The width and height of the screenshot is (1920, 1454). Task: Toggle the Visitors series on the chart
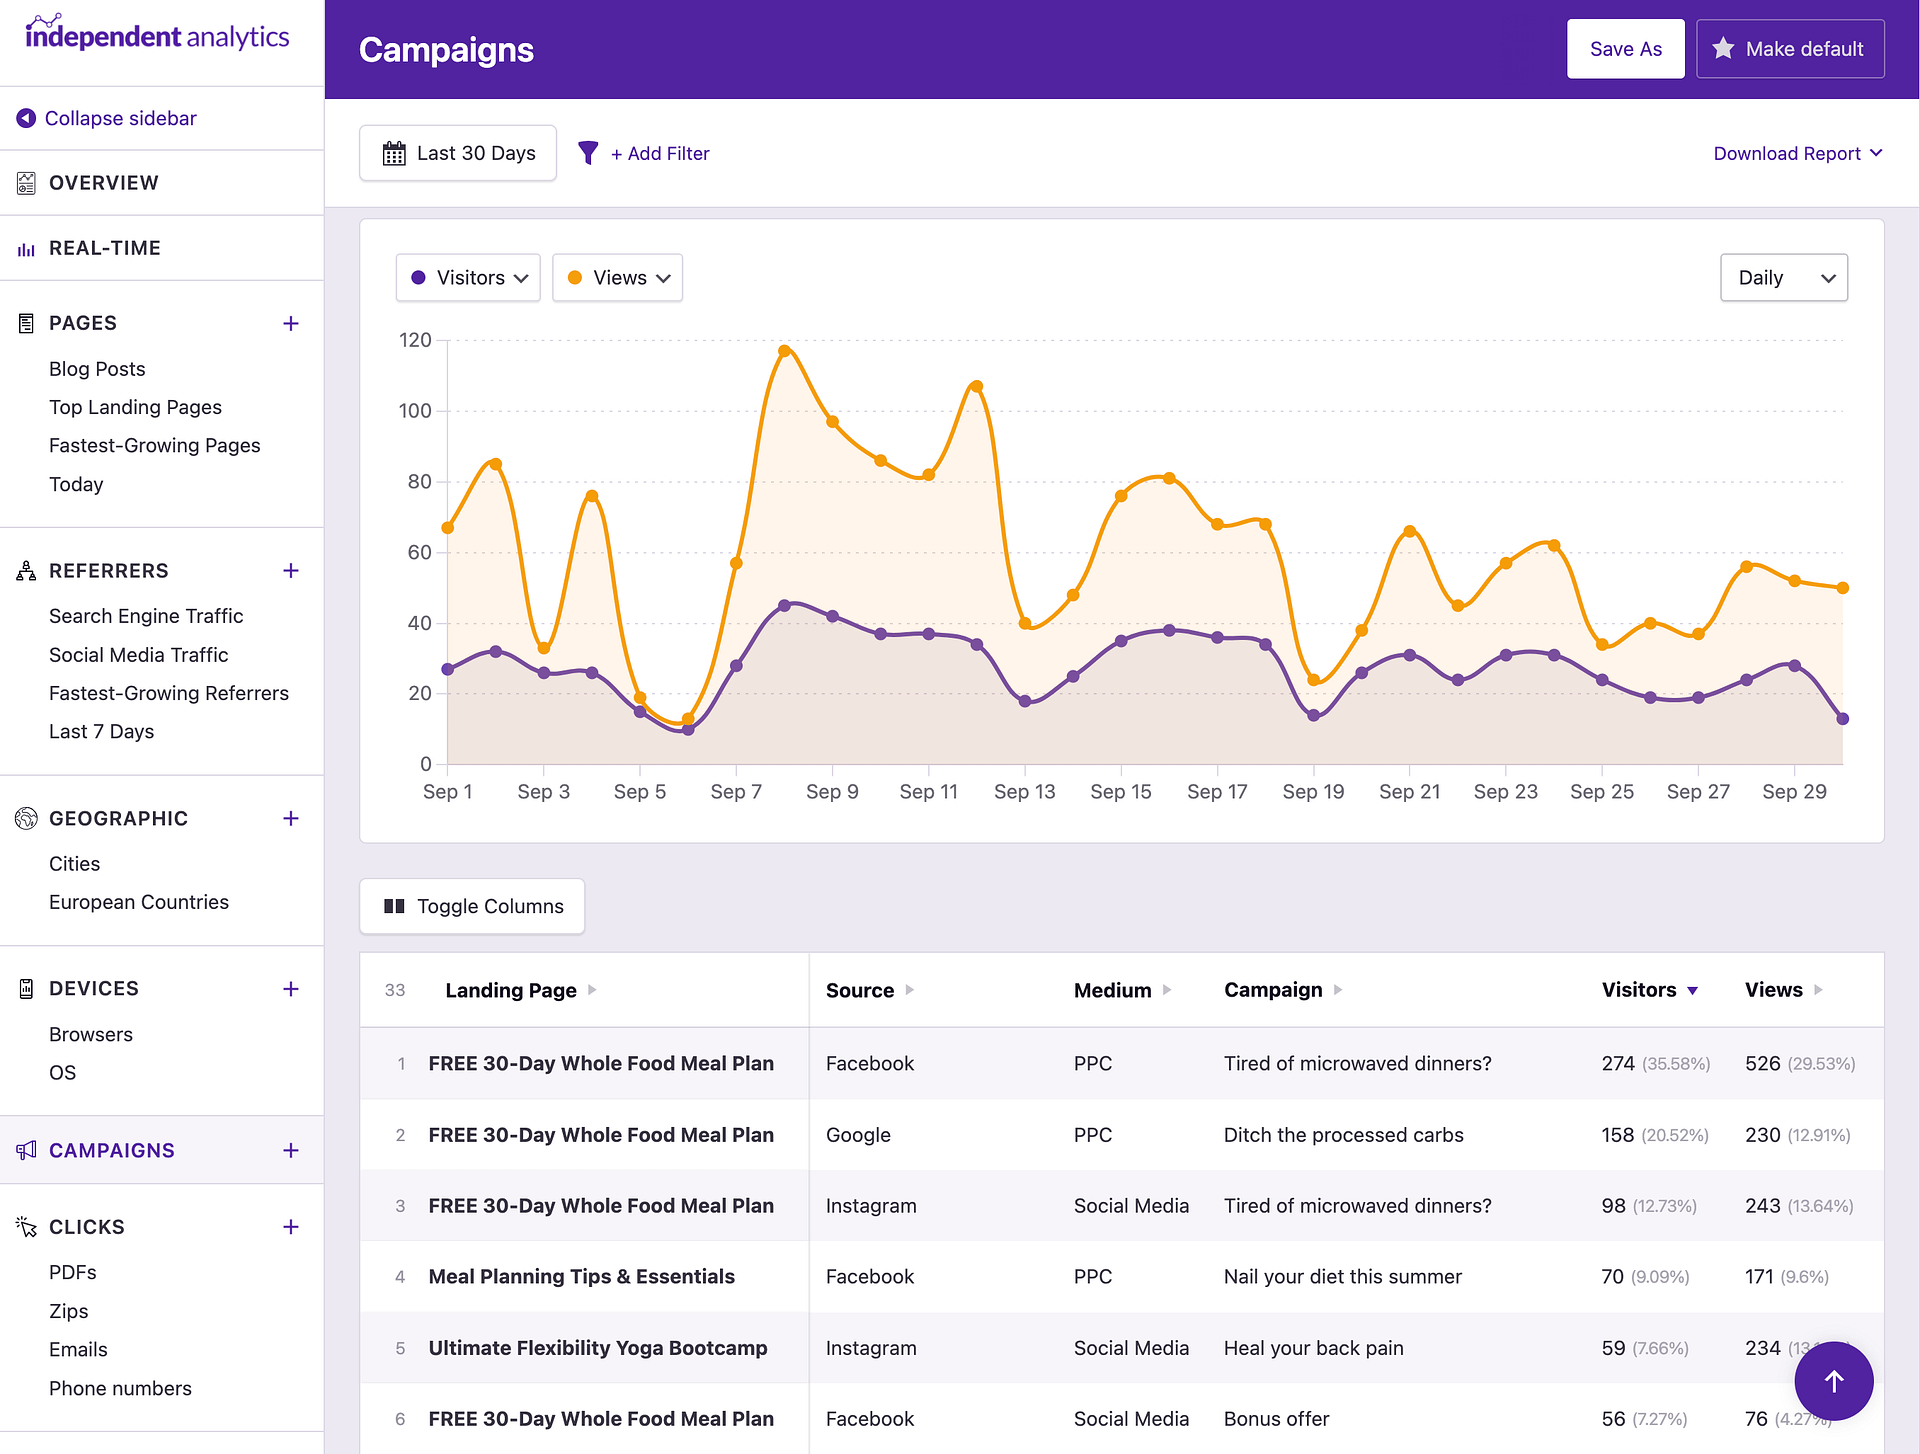coord(467,277)
